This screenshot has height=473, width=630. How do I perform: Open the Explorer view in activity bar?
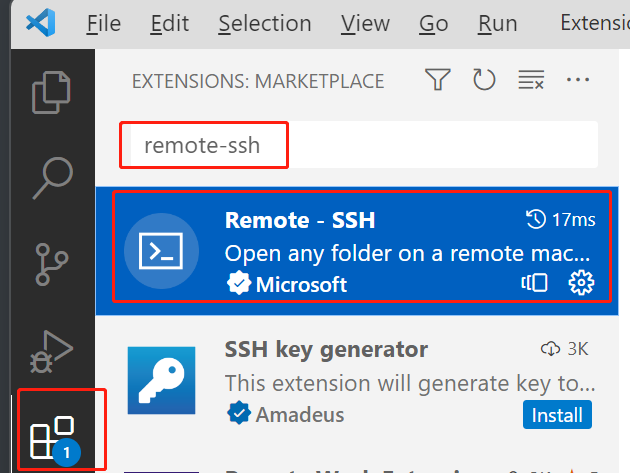[x=51, y=92]
